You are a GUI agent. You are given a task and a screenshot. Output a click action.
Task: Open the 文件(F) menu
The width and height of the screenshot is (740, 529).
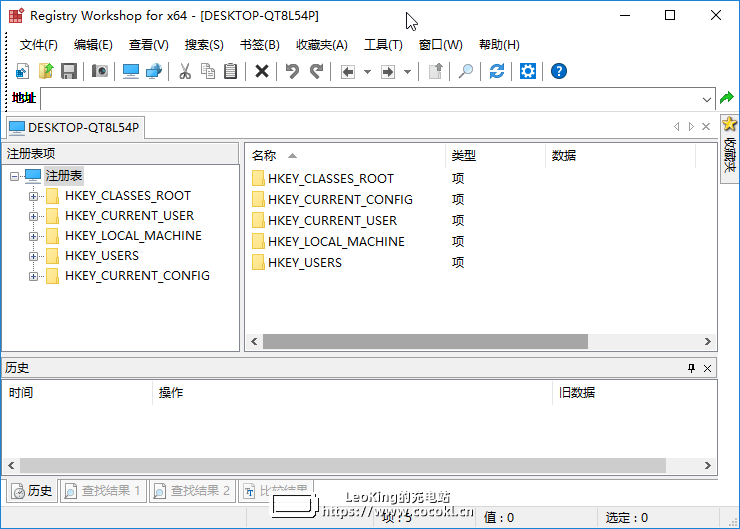pos(39,45)
